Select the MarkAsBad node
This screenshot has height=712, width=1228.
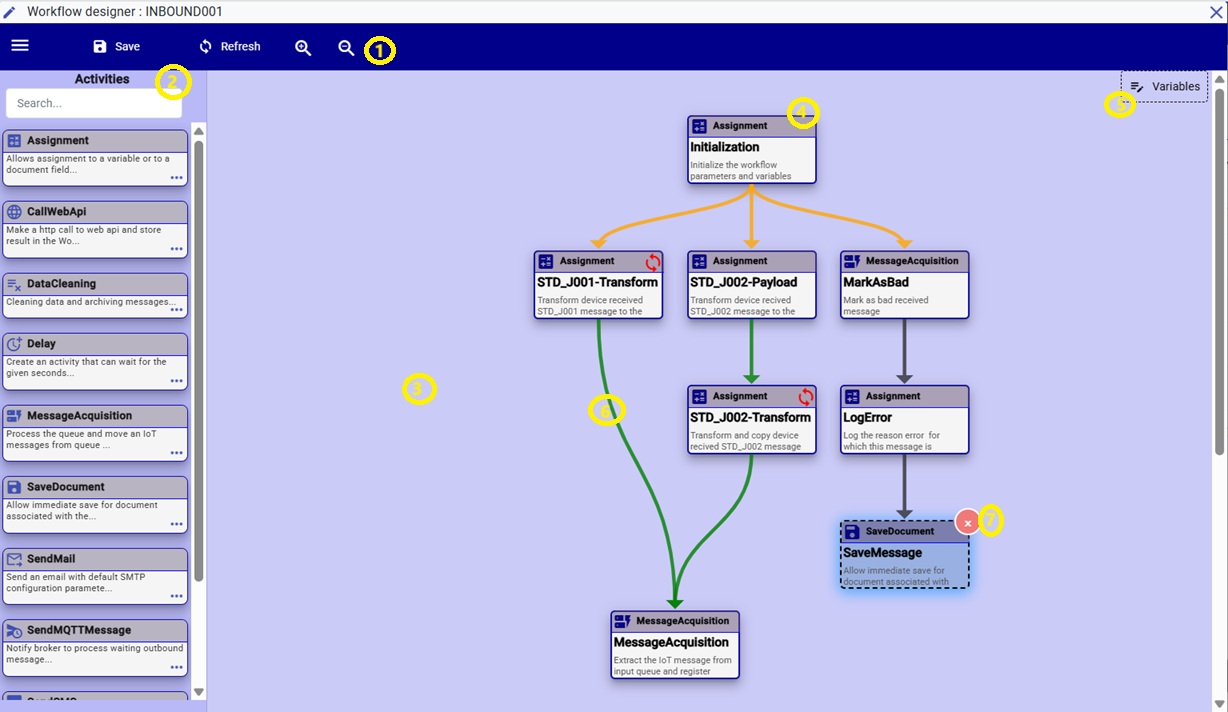[x=904, y=284]
